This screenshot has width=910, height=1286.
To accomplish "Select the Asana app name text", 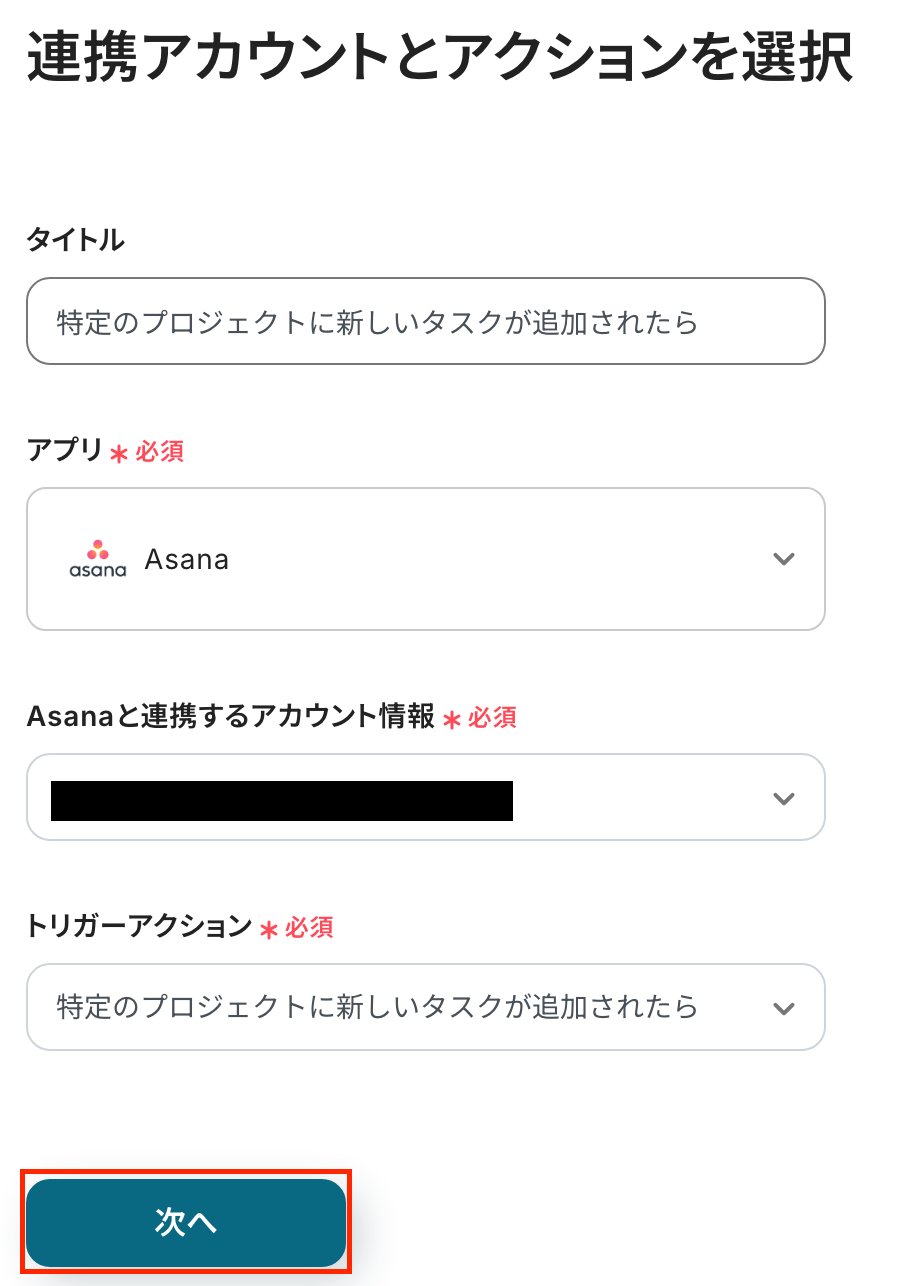I will pyautogui.click(x=187, y=559).
